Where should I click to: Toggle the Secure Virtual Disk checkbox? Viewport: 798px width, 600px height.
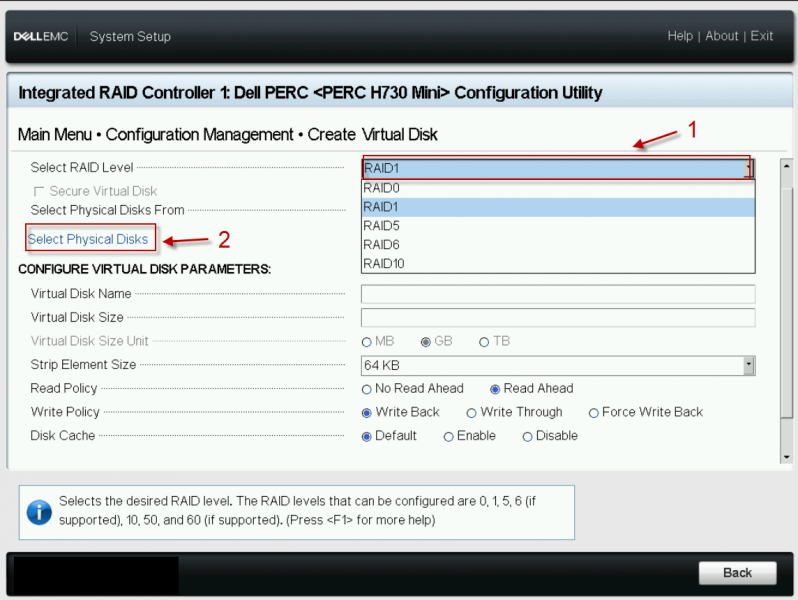tap(39, 191)
